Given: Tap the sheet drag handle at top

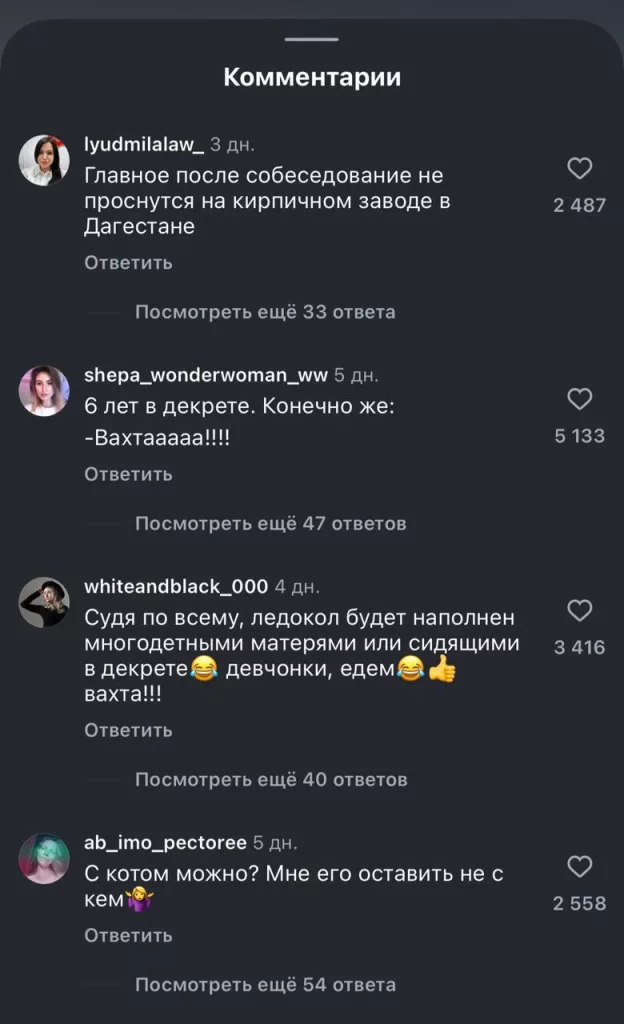Looking at the screenshot, I should point(312,41).
